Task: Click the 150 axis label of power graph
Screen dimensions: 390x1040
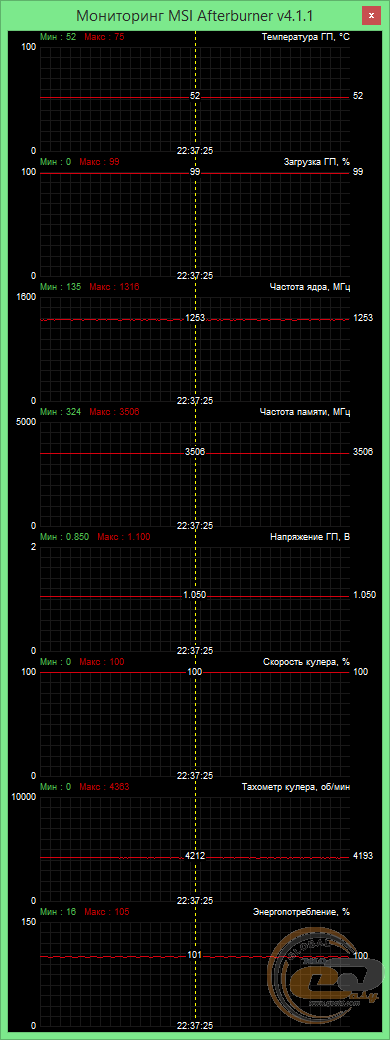Action: 28,923
